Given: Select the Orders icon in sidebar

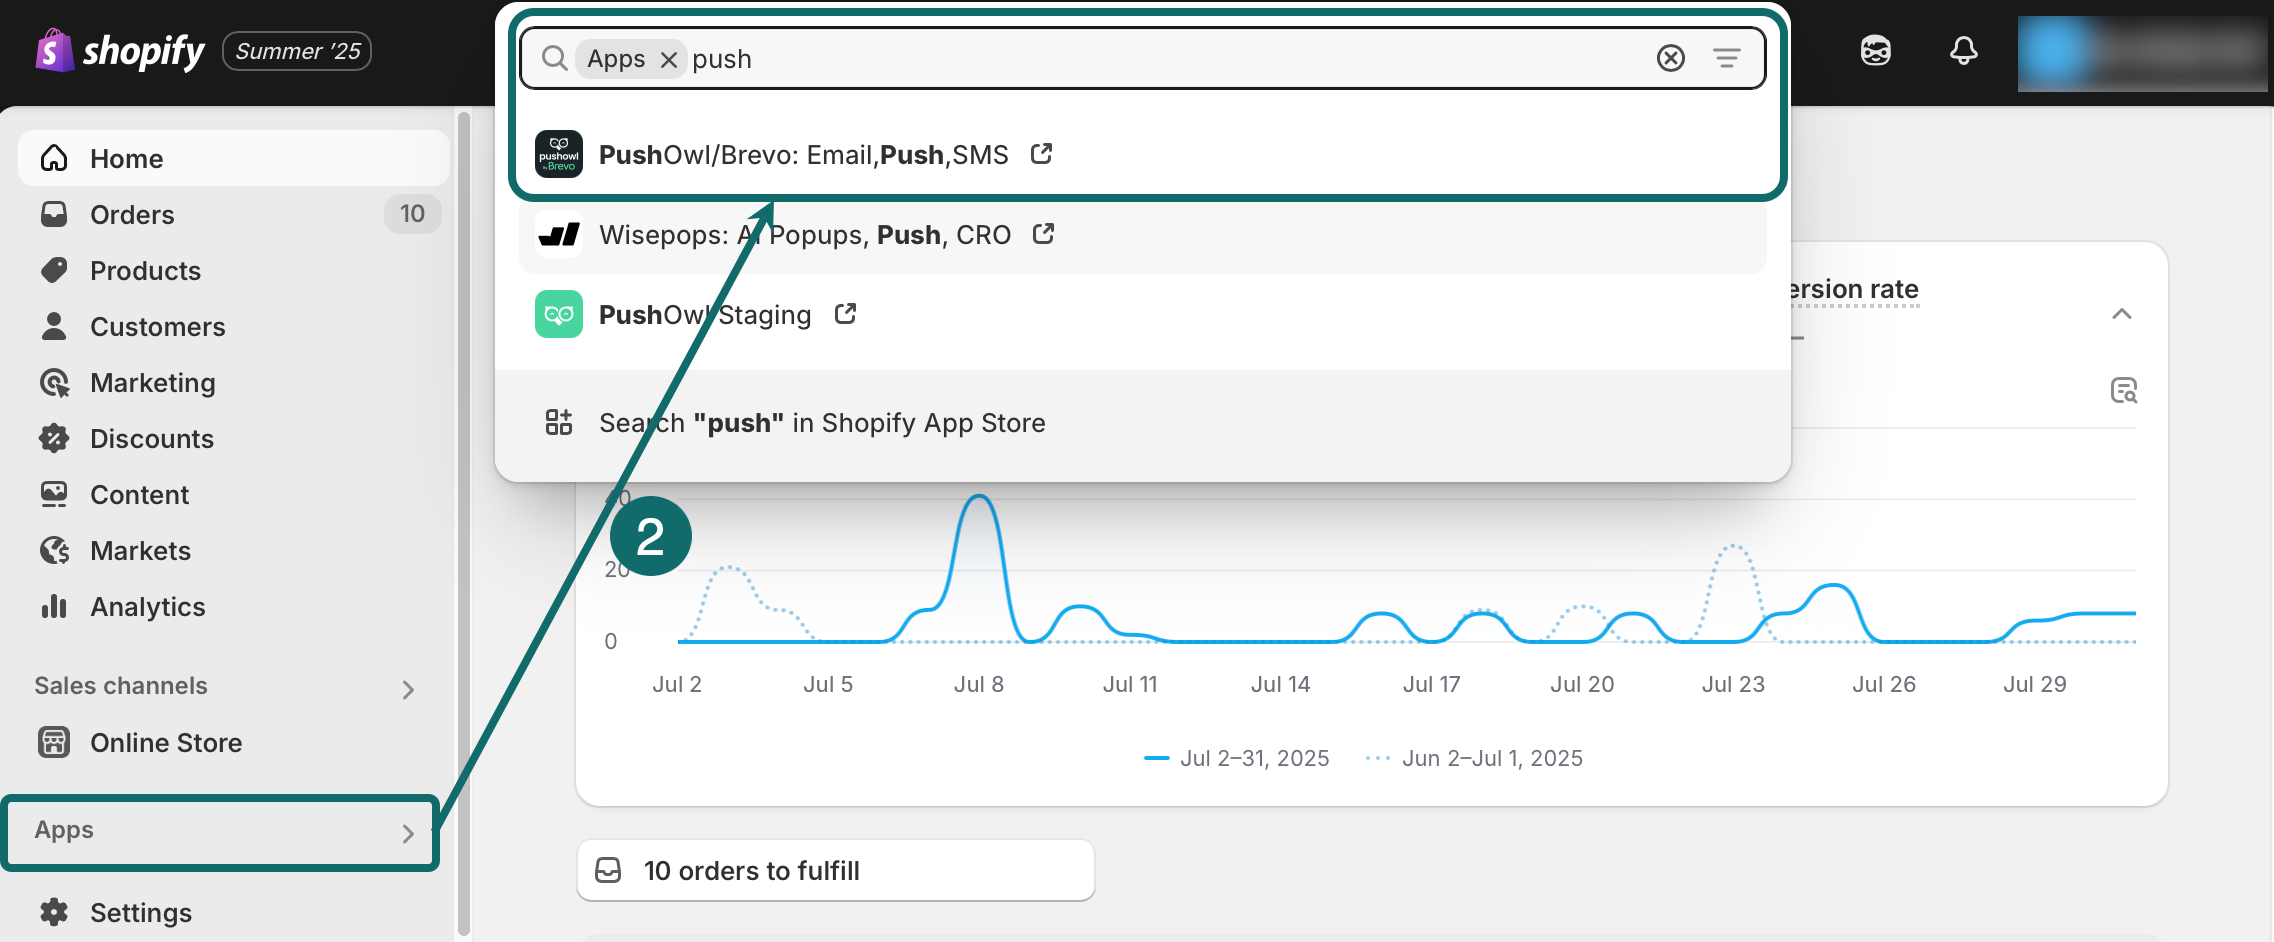Looking at the screenshot, I should 53,214.
